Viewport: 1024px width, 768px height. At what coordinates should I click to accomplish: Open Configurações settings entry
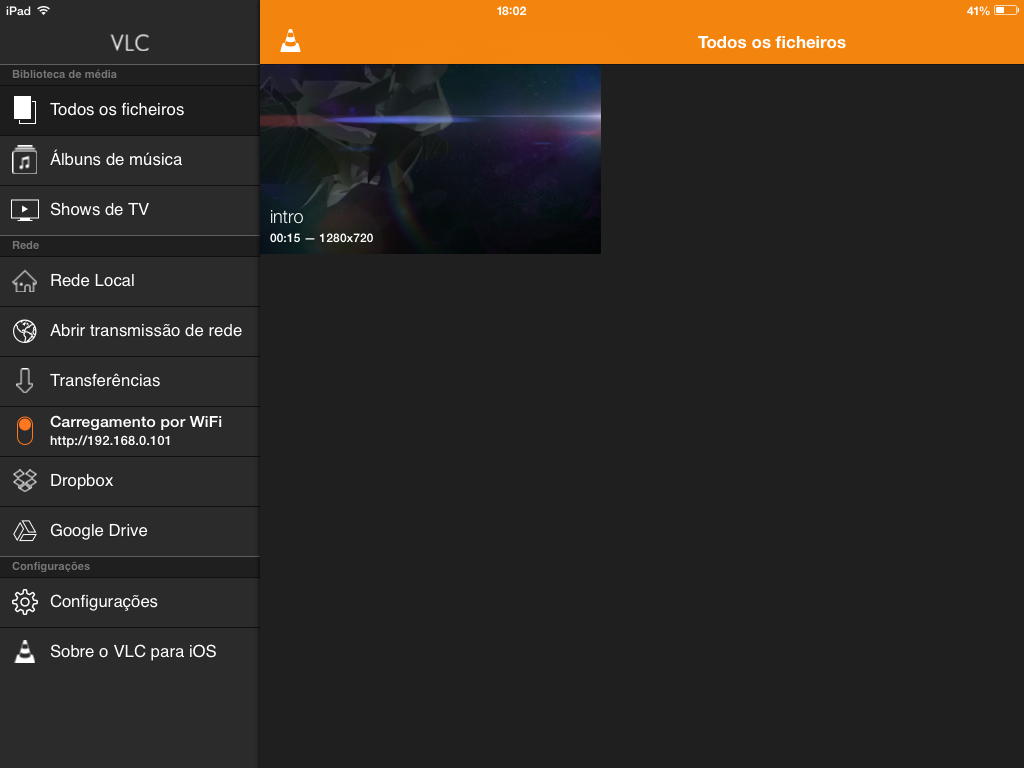129,602
